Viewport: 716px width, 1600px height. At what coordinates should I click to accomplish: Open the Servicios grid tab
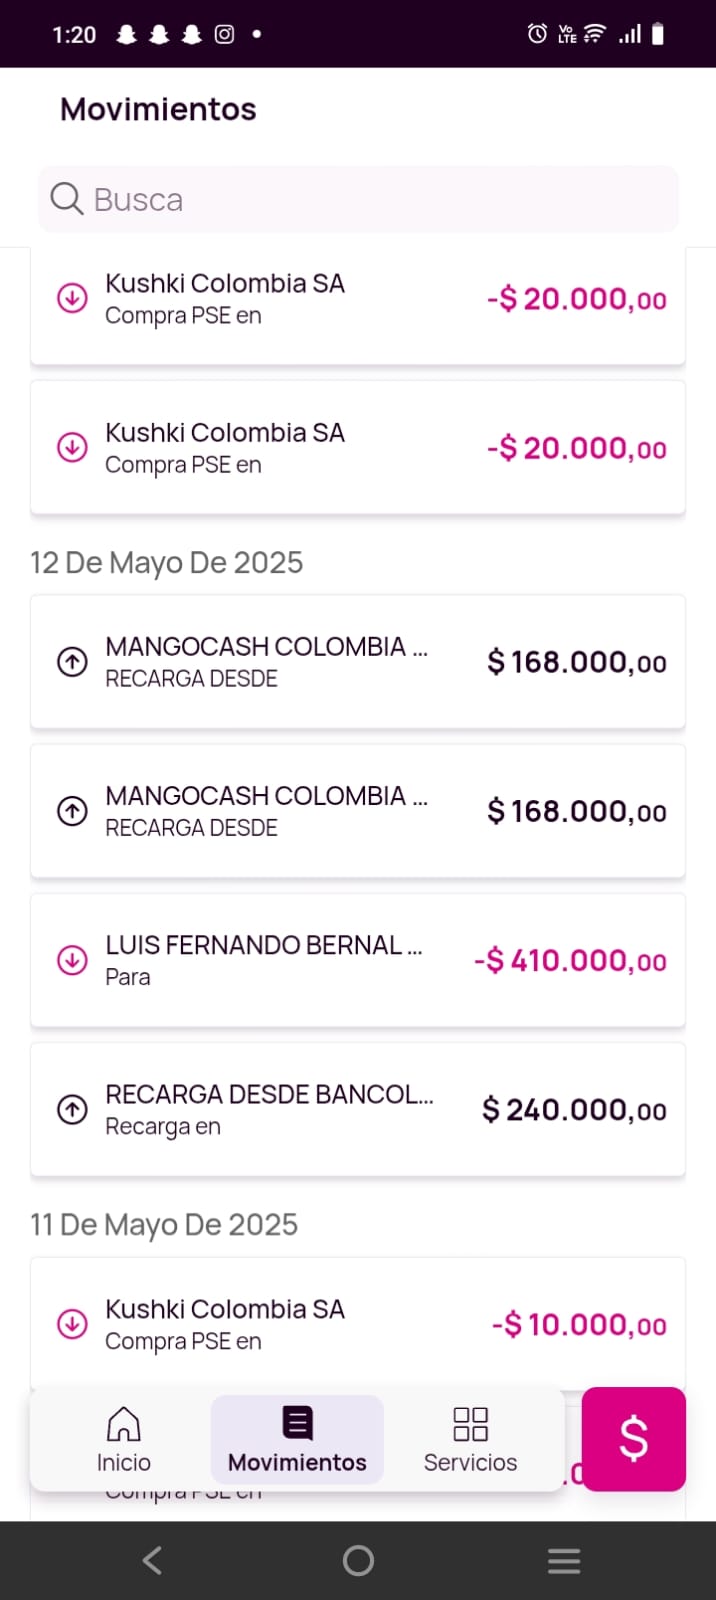[x=470, y=1439]
